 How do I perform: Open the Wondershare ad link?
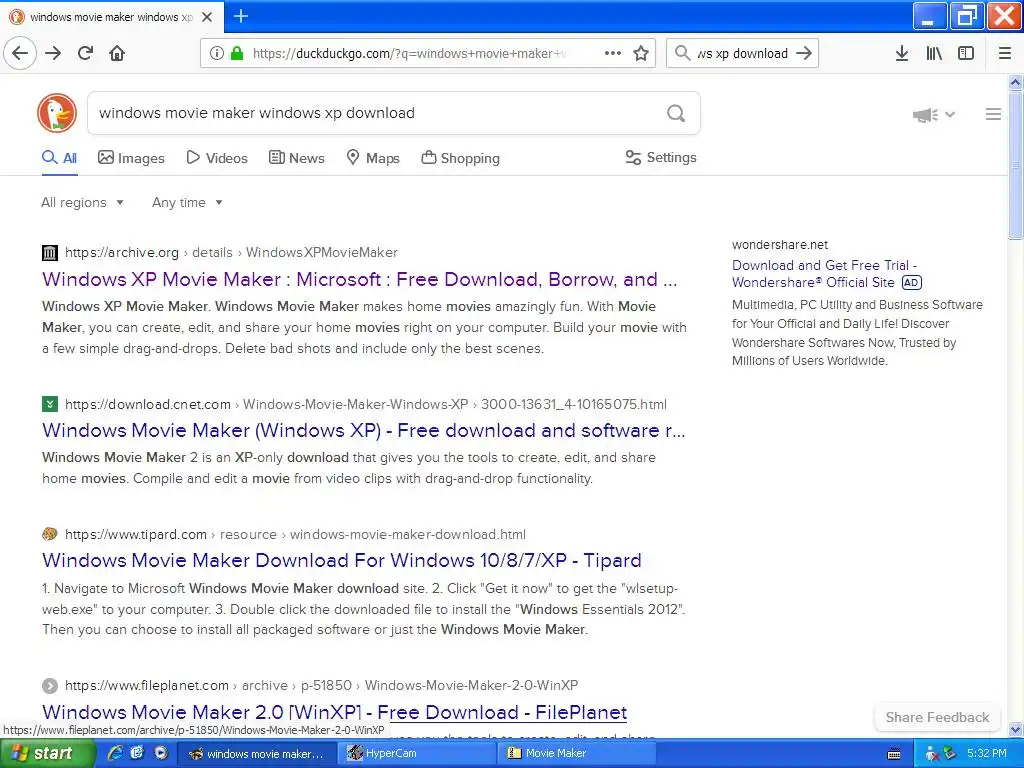824,274
